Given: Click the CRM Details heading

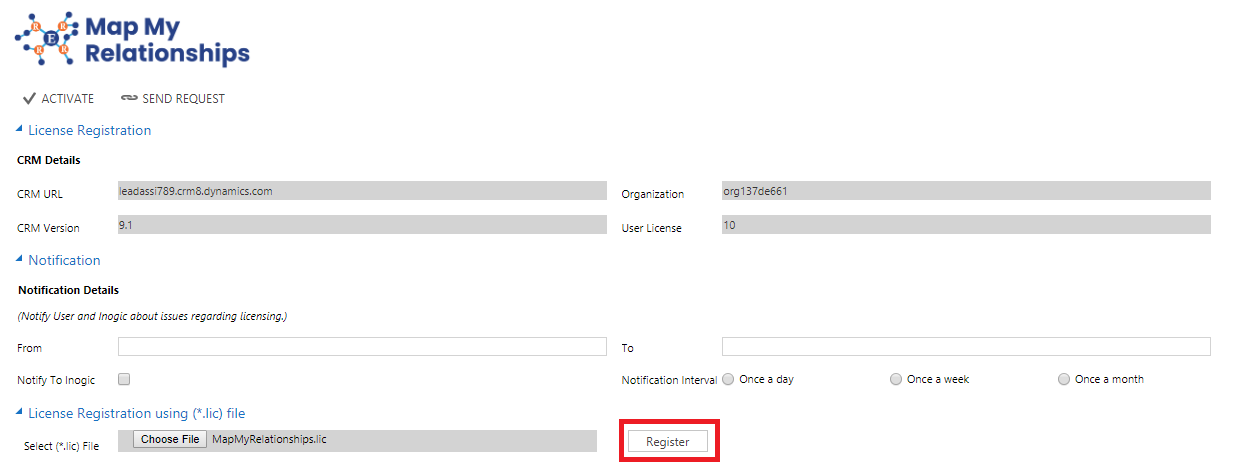Looking at the screenshot, I should tap(49, 160).
